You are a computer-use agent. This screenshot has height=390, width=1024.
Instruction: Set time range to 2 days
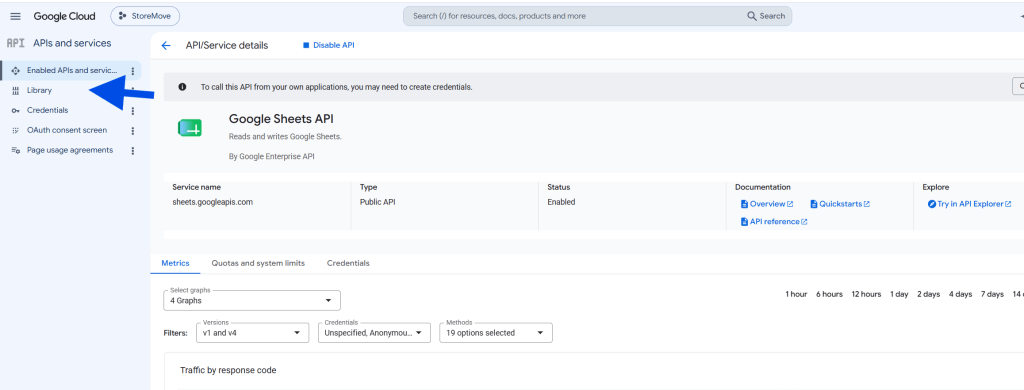tap(929, 295)
